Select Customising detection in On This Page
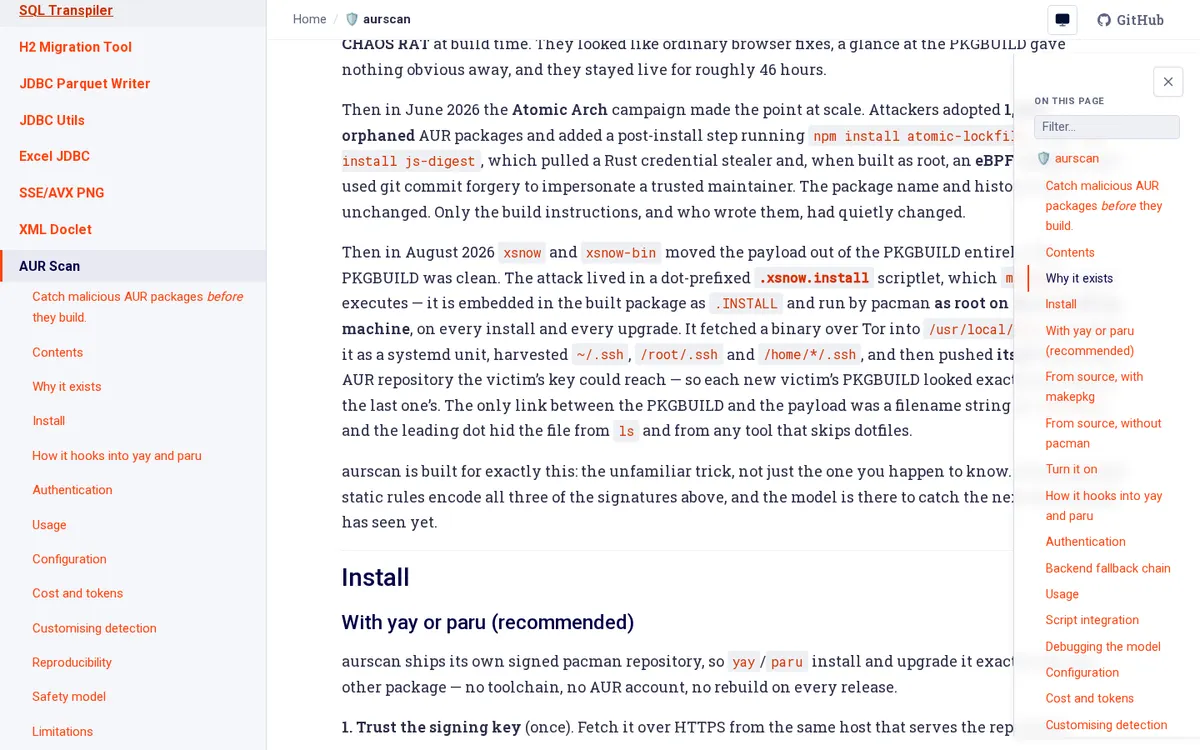Viewport: 1200px width, 750px height. [x=1106, y=725]
